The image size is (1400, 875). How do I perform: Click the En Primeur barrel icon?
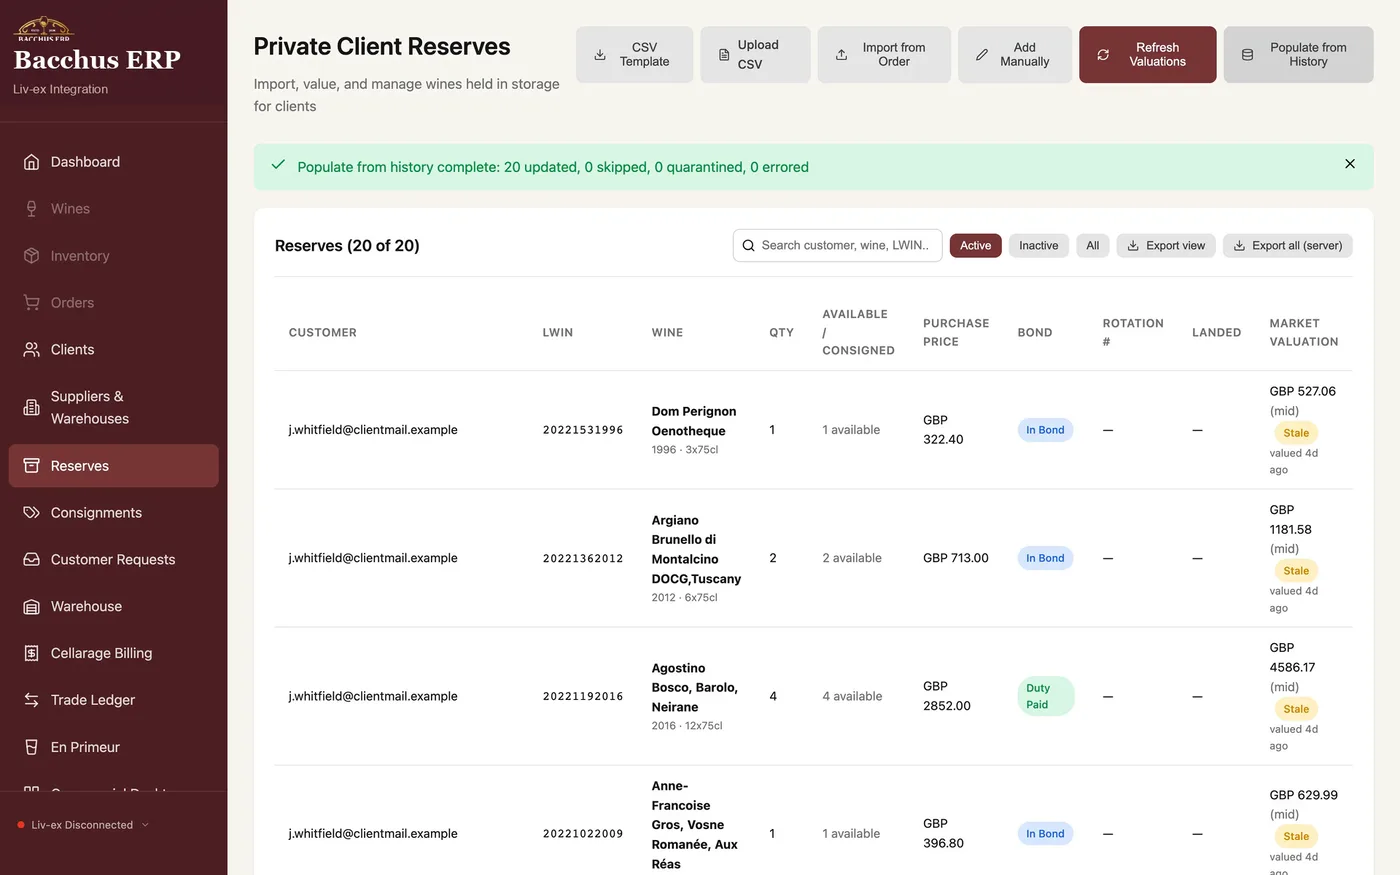(32, 748)
